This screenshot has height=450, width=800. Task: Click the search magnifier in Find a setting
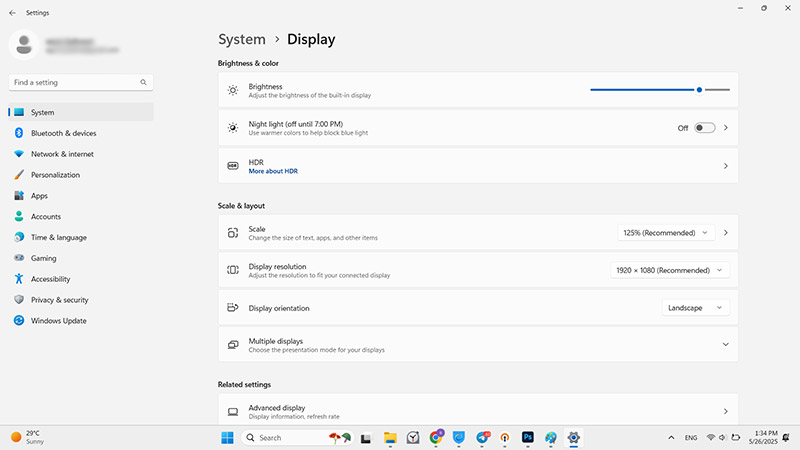tap(143, 82)
